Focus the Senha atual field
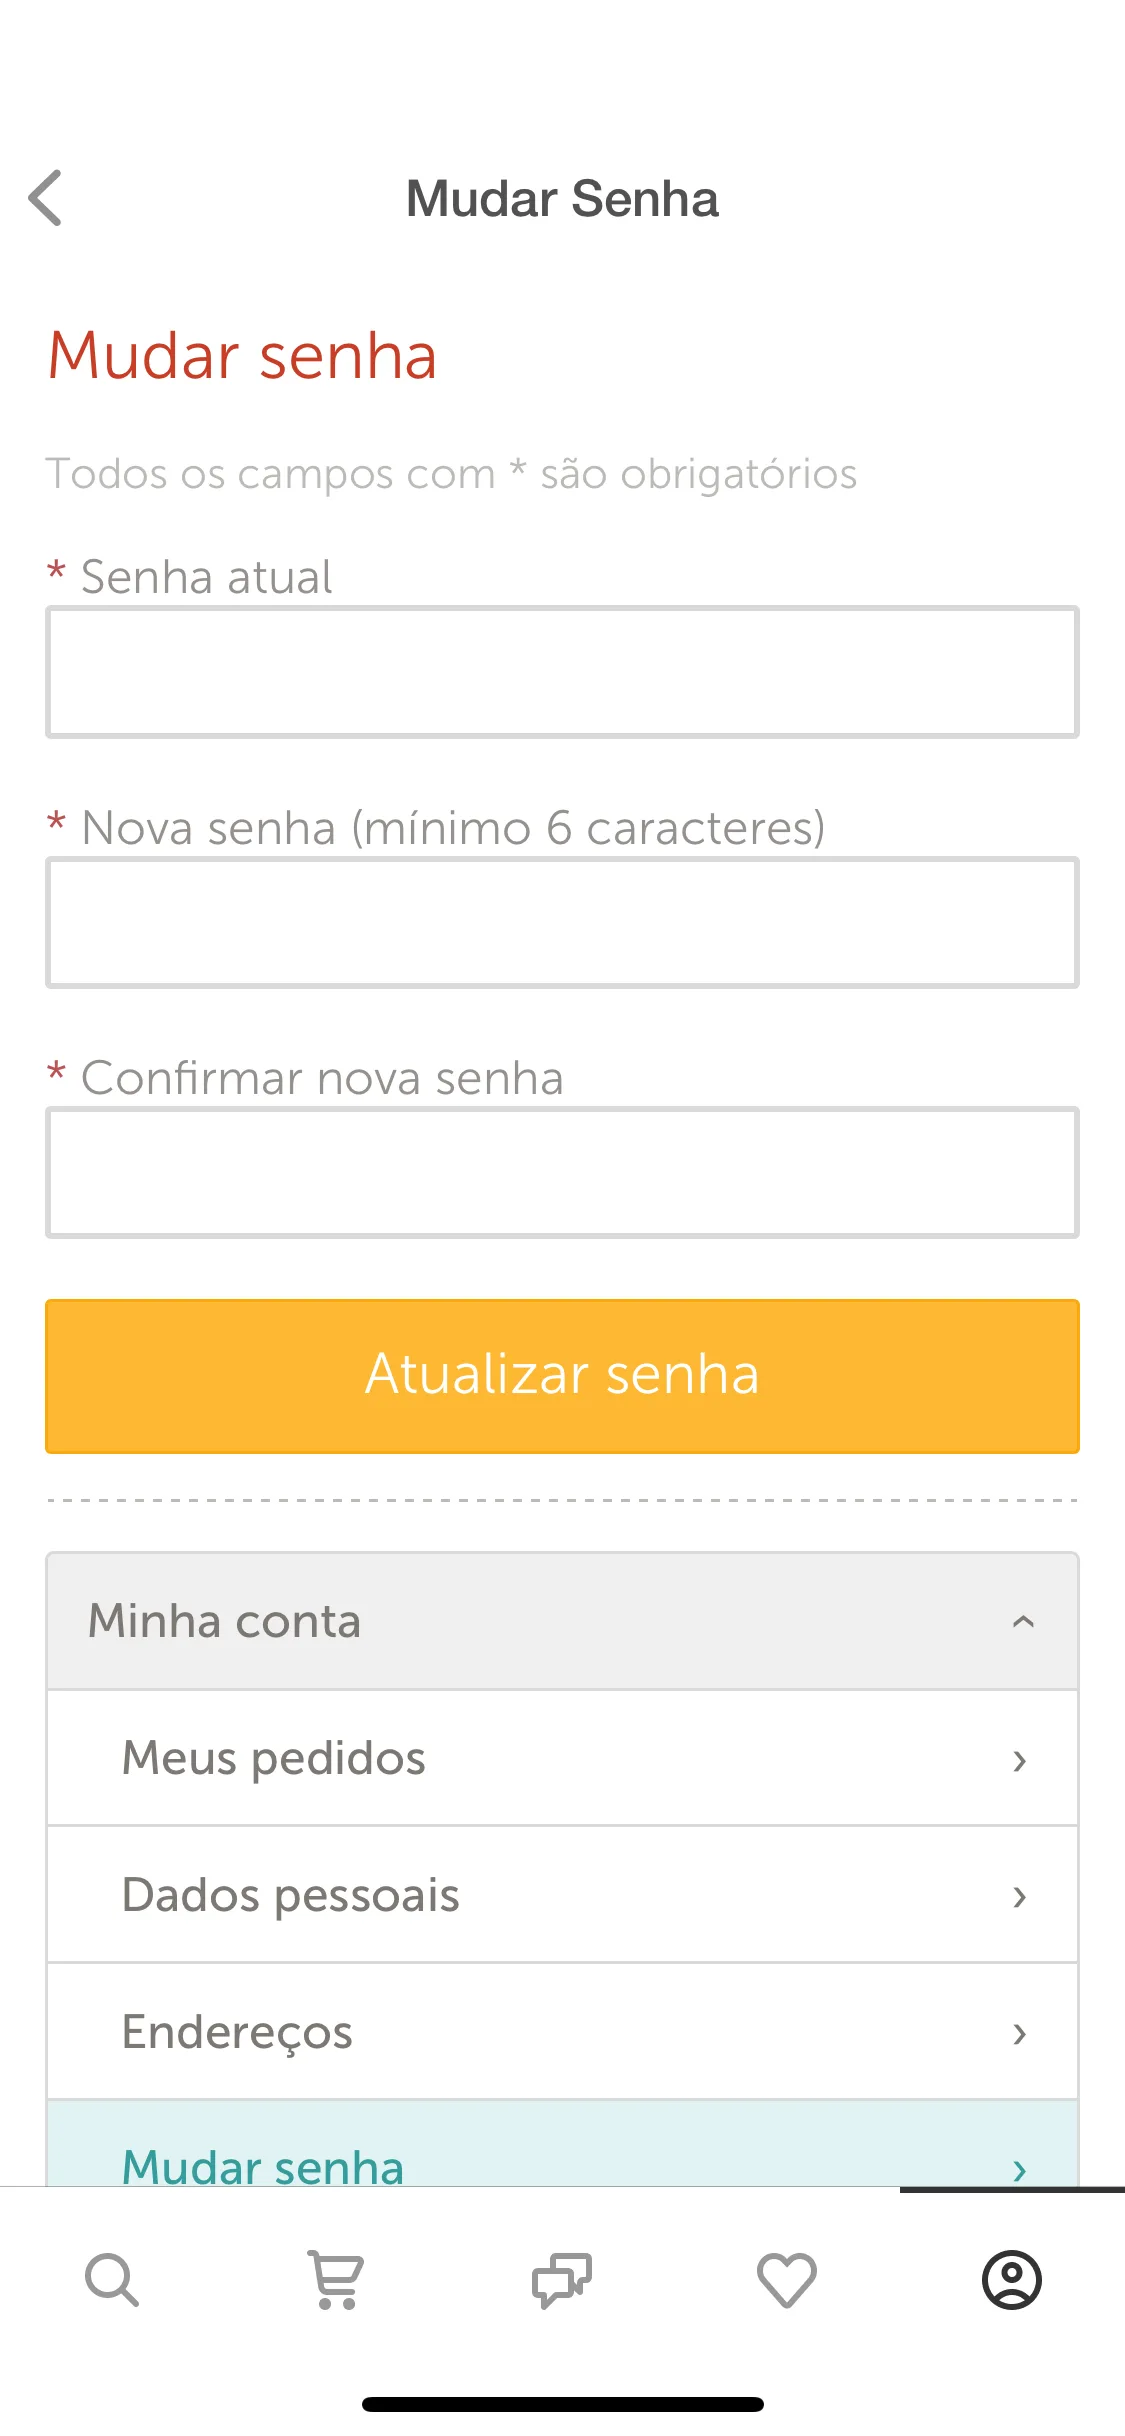This screenshot has width=1125, height=2436. pyautogui.click(x=562, y=672)
